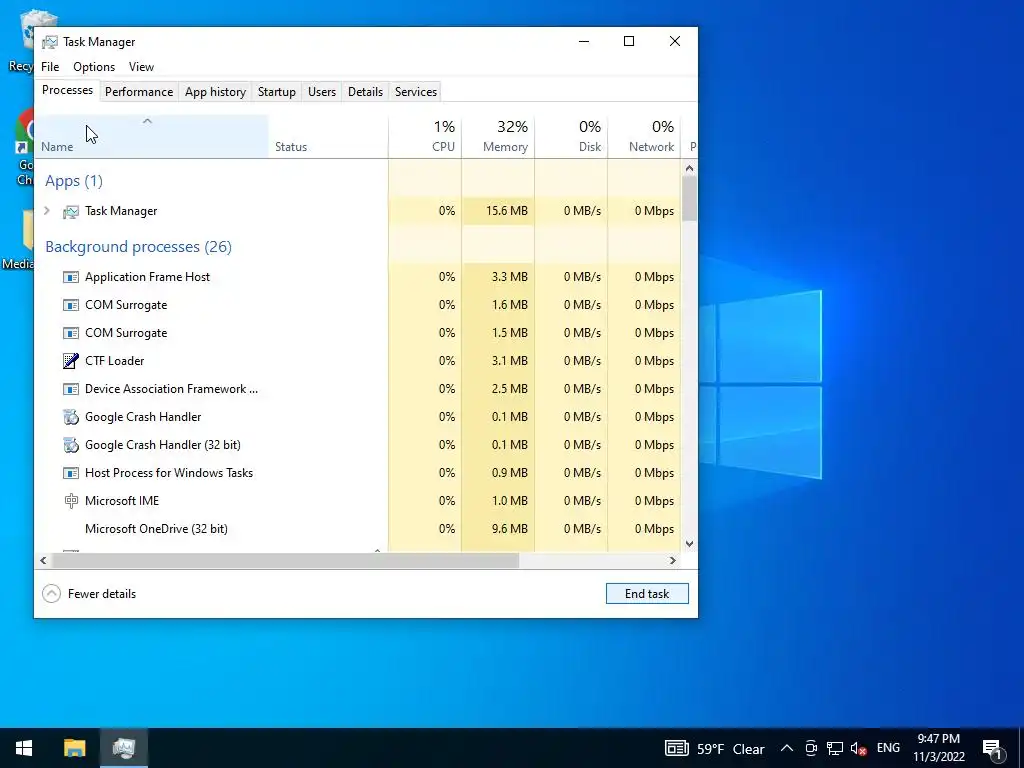This screenshot has width=1024, height=768.
Task: Switch to the App history tab
Action: click(216, 92)
